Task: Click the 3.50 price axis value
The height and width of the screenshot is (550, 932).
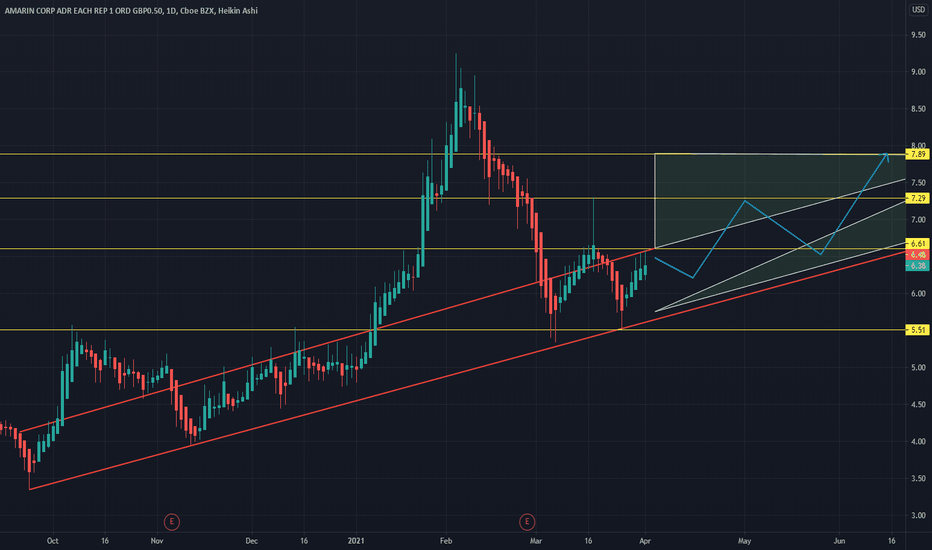Action: 918,478
